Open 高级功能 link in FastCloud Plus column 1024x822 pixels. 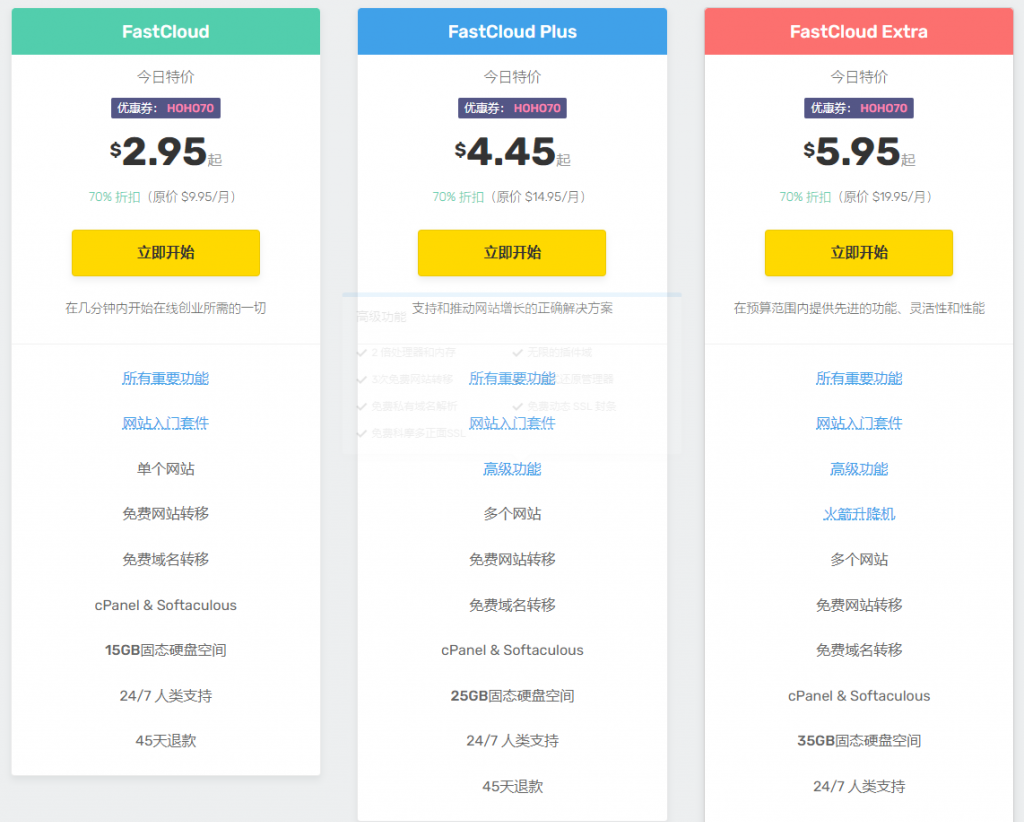pos(512,469)
